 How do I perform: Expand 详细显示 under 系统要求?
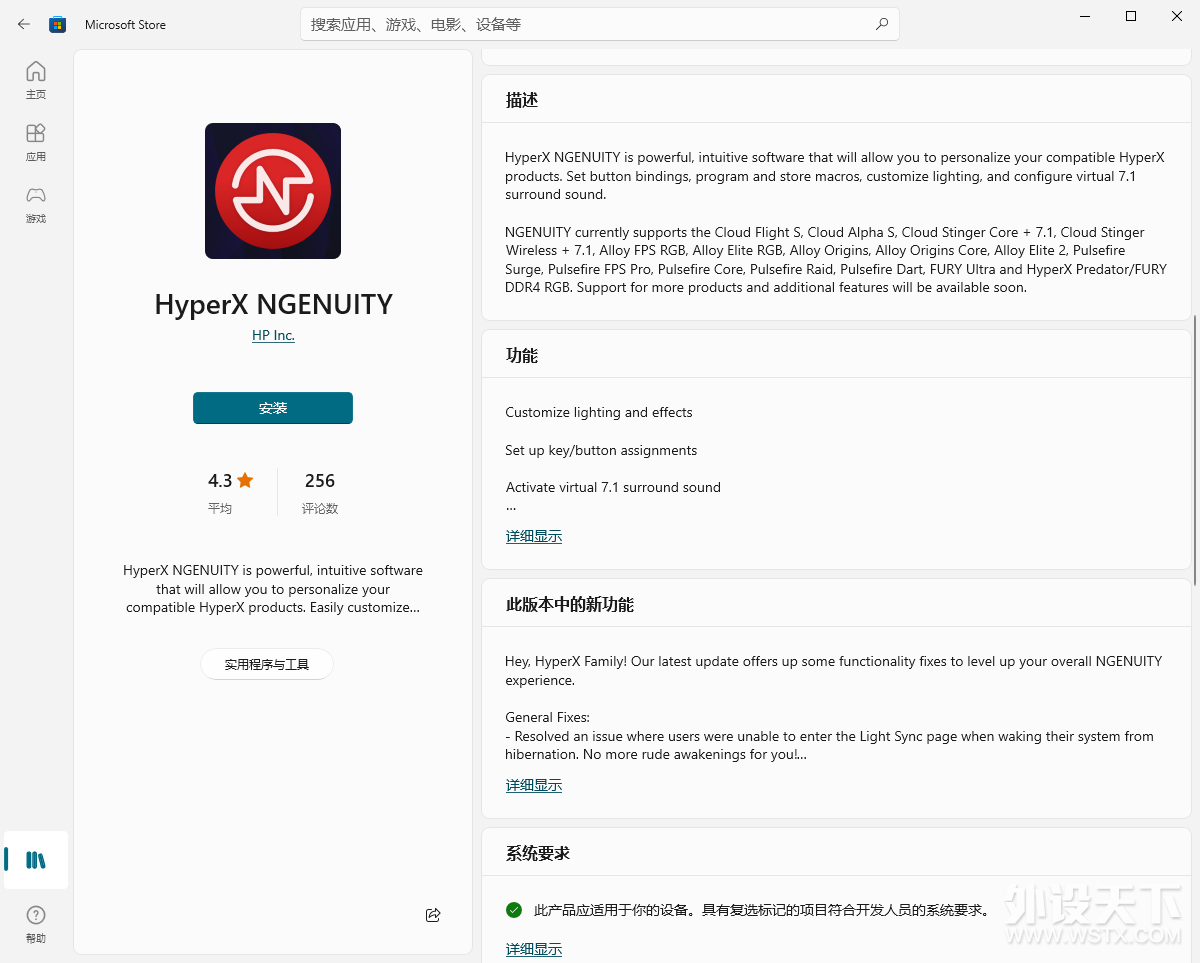(x=534, y=949)
